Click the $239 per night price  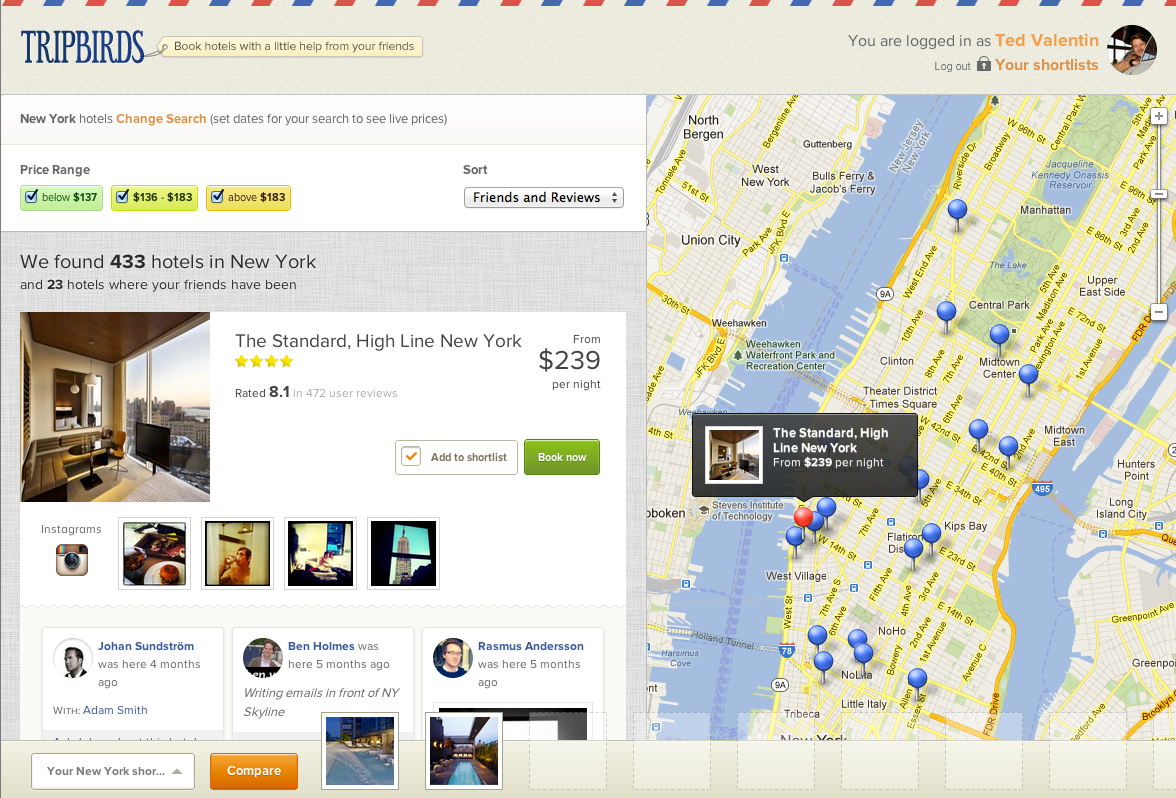(x=569, y=361)
